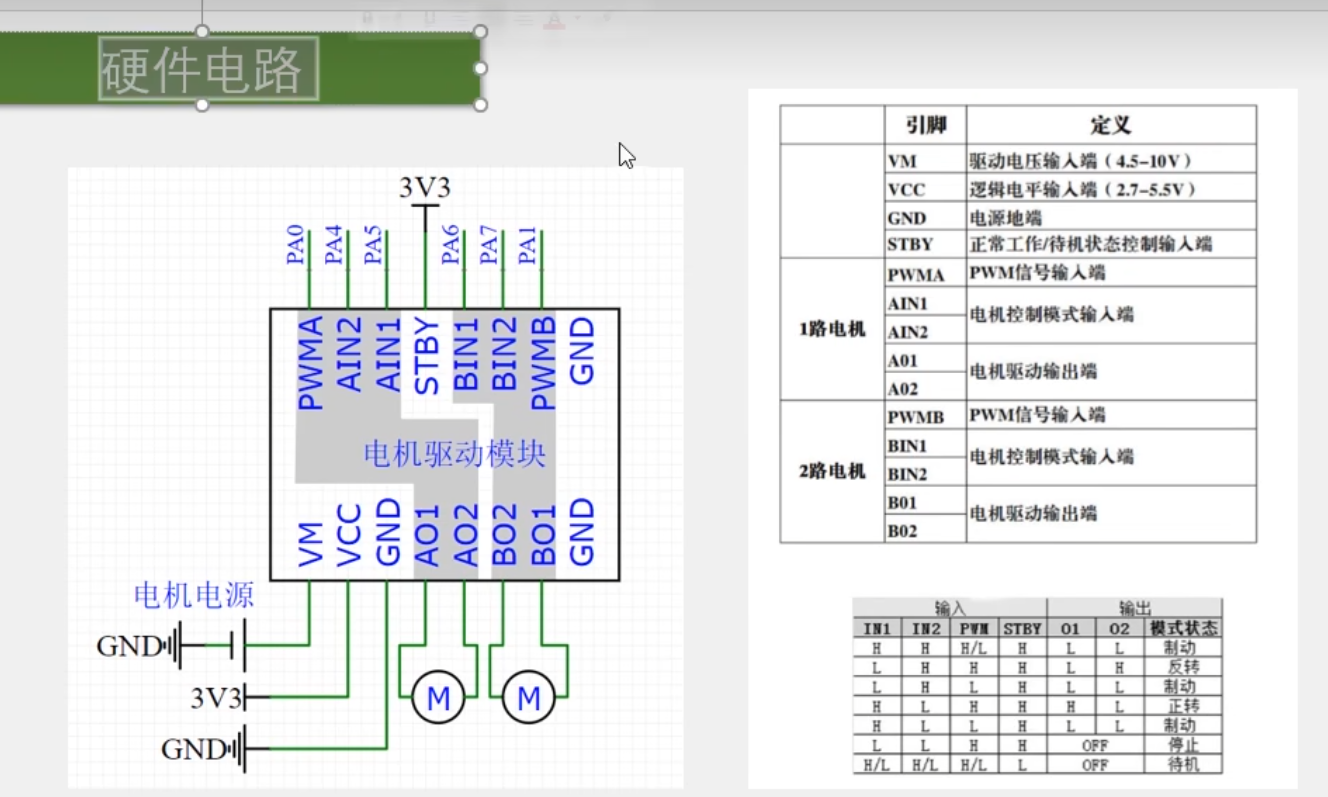Screen dimensions: 1328x797
Task: Click the text alignment icon in toolbar
Action: coord(458,17)
